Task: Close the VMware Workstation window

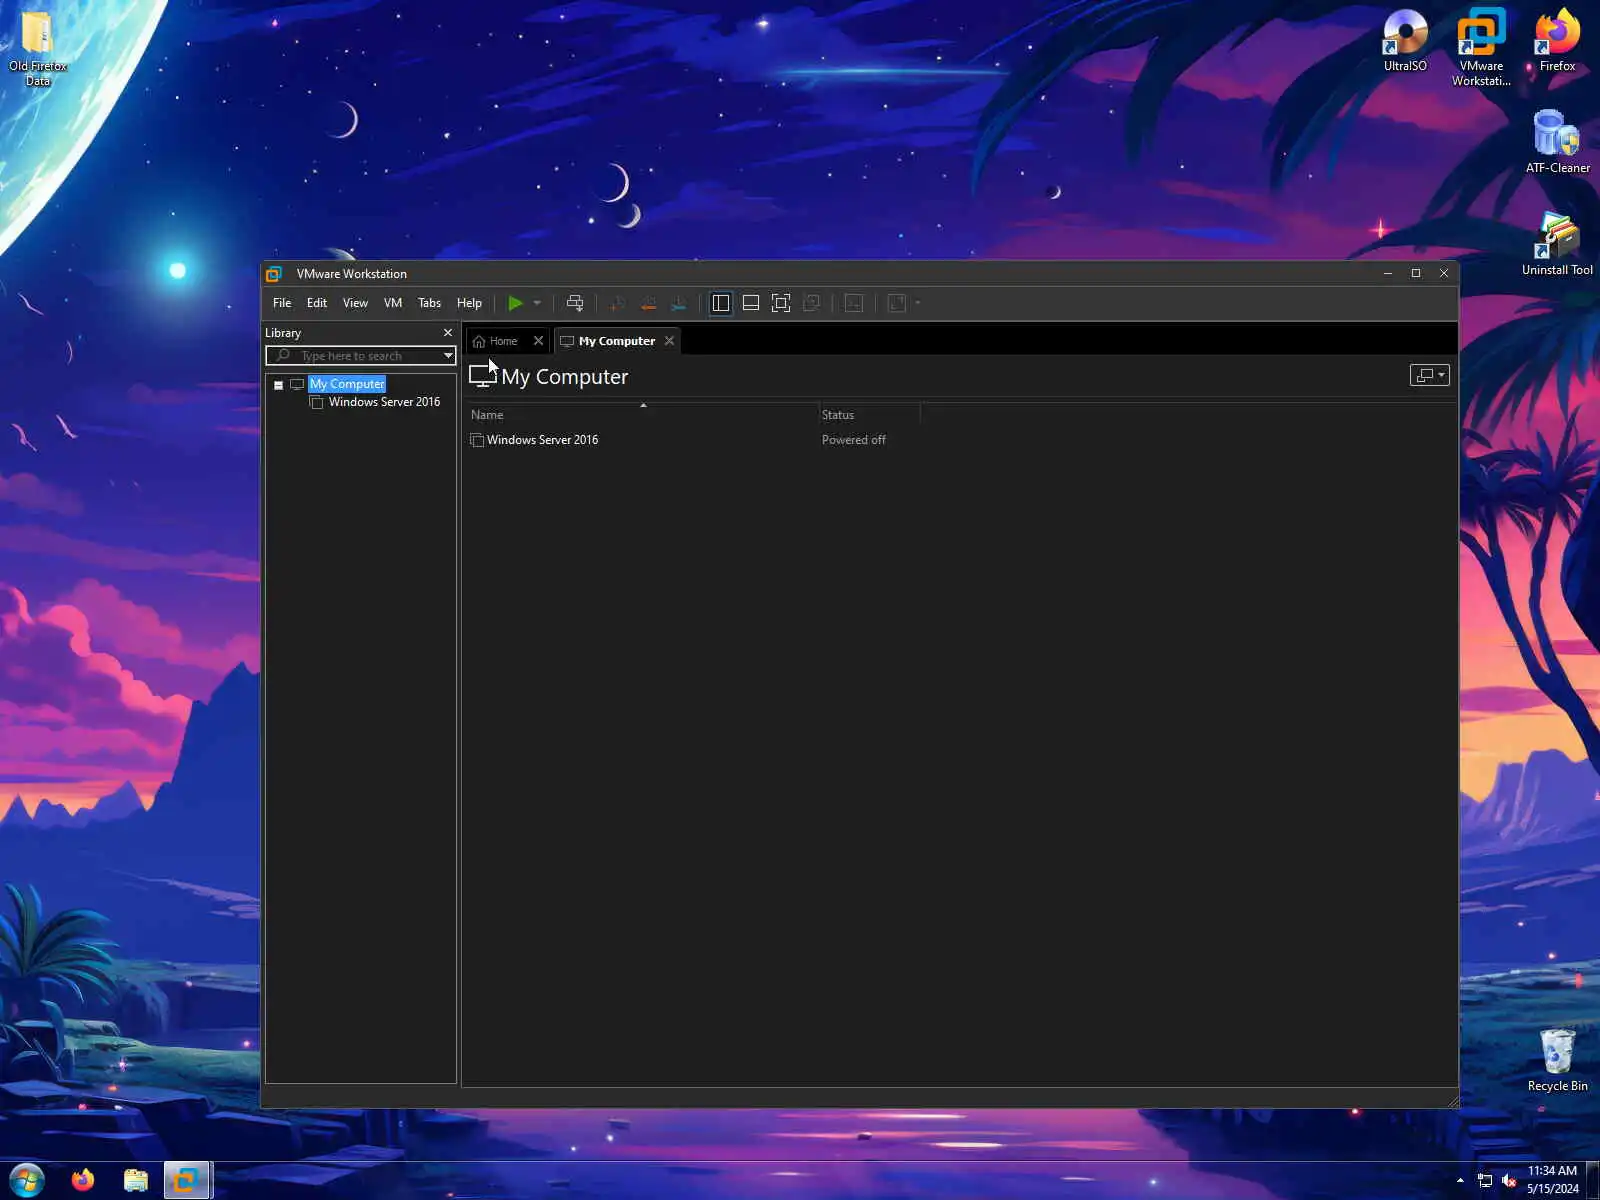Action: point(1444,273)
